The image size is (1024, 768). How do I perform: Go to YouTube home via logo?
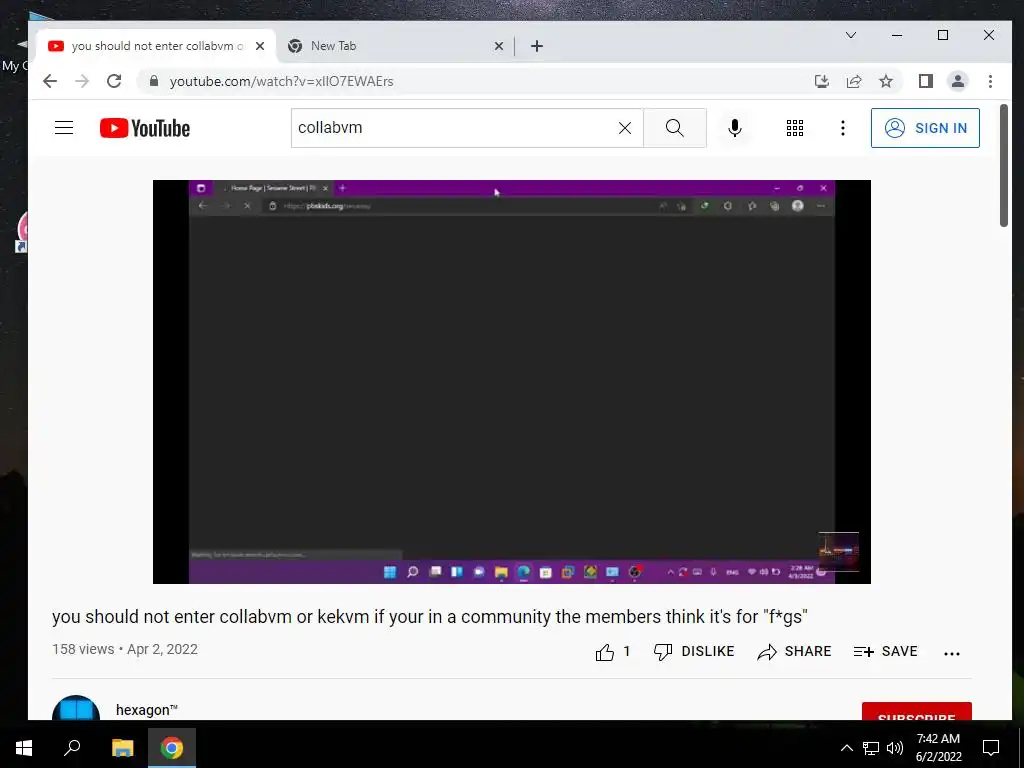click(144, 128)
